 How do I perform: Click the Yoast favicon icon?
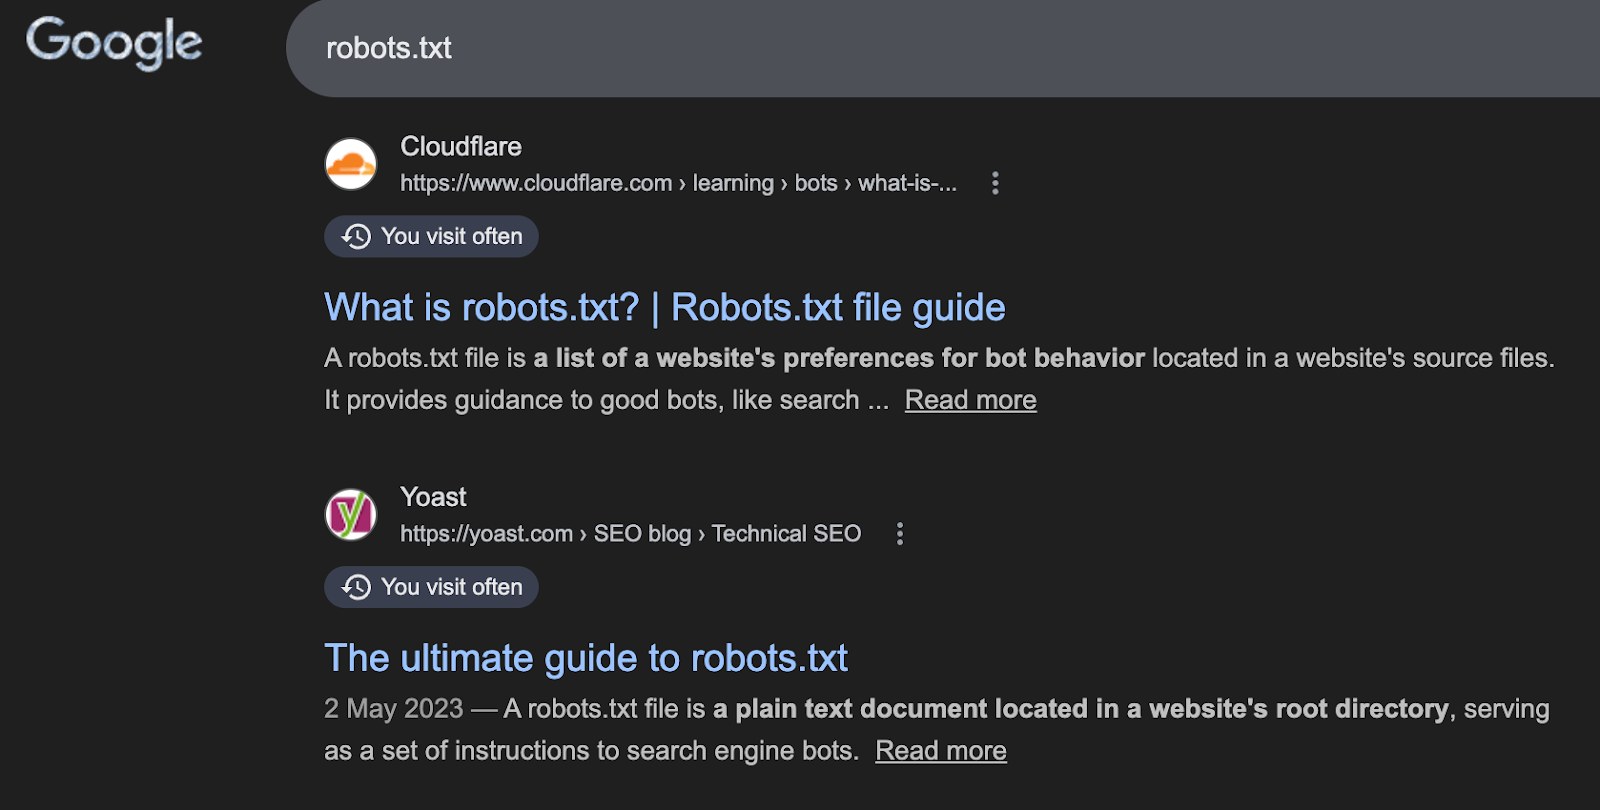click(x=351, y=513)
